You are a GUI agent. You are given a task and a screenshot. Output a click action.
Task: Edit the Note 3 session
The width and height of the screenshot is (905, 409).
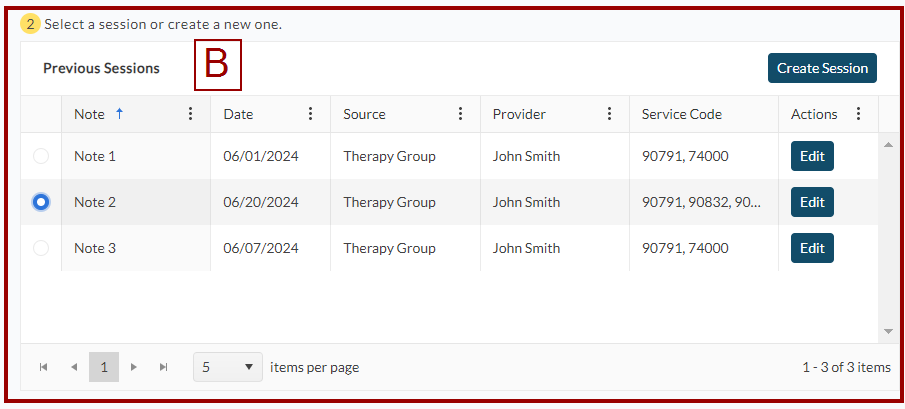coord(812,248)
